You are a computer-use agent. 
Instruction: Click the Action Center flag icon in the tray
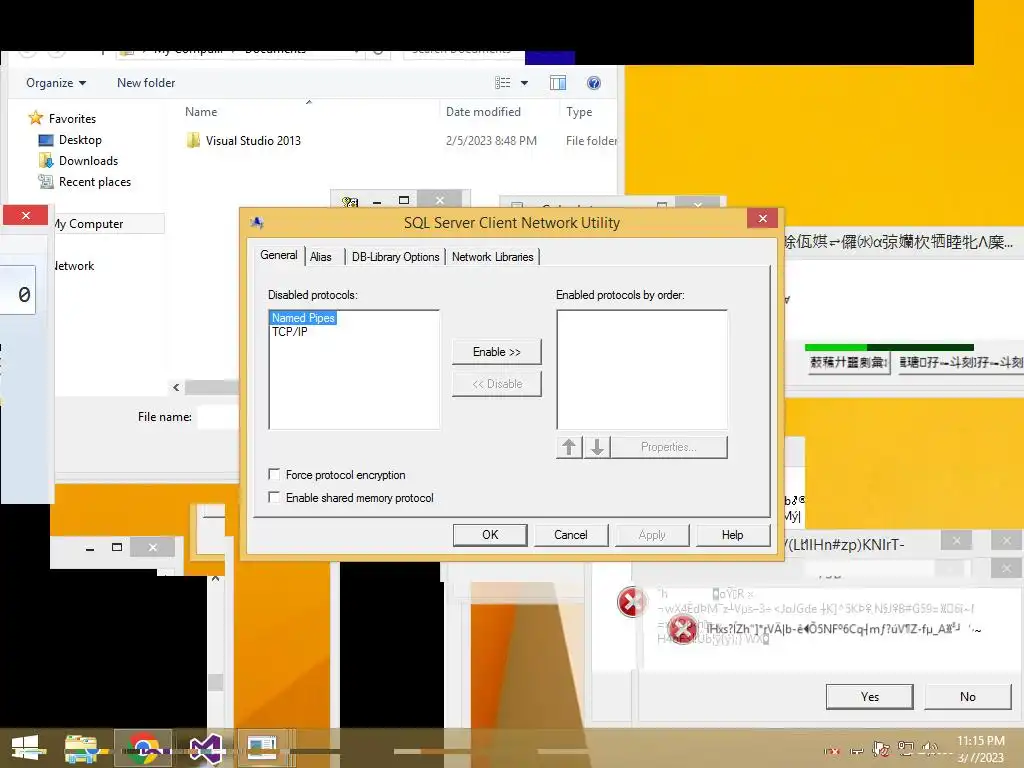coord(881,749)
